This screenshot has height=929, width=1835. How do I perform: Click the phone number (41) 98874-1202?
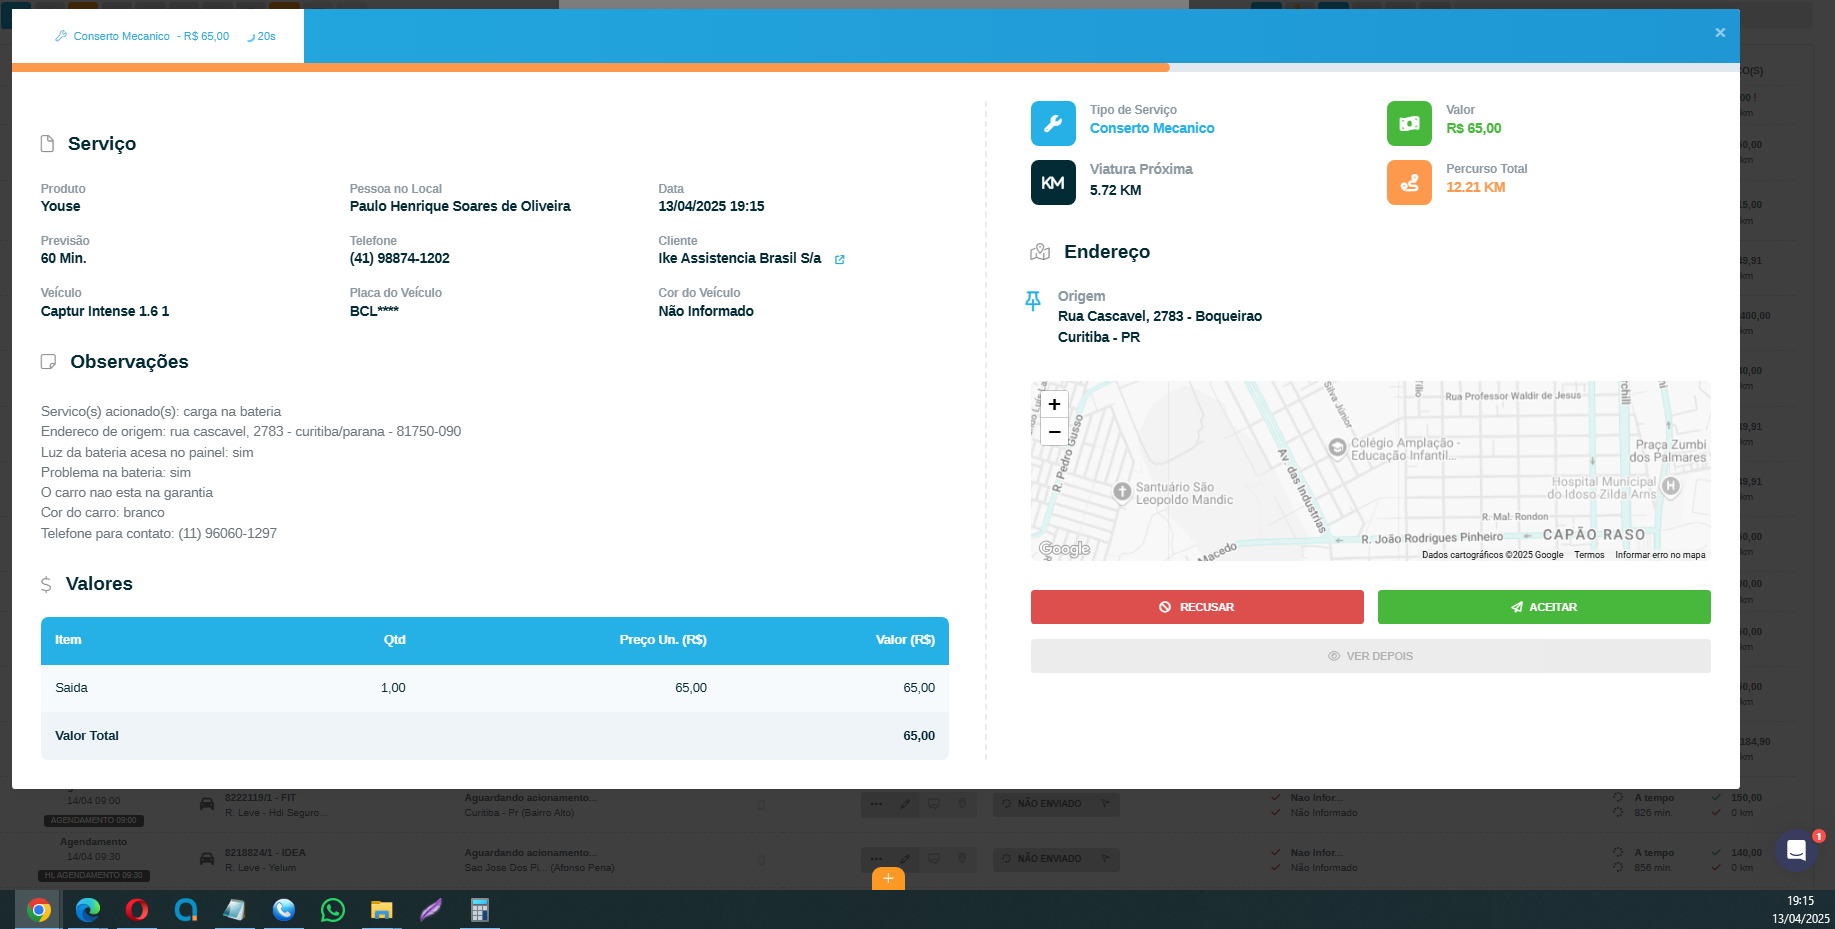coord(400,259)
